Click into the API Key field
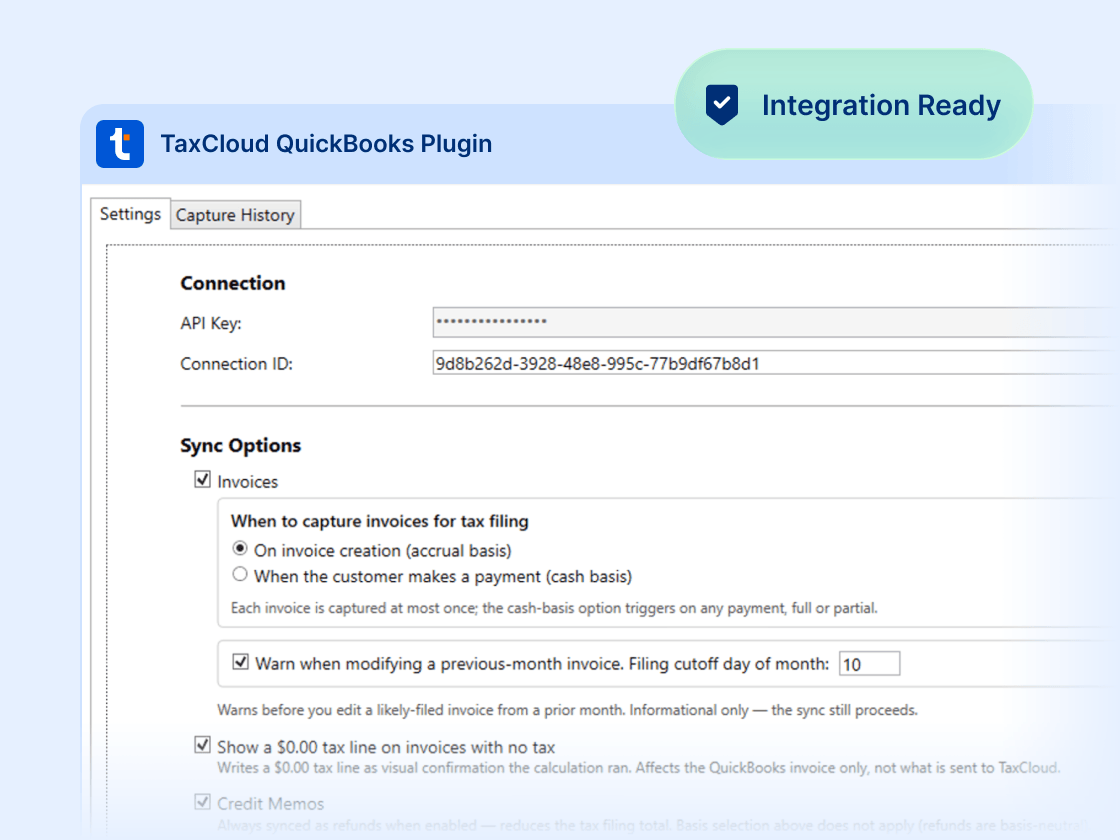Image resolution: width=1120 pixels, height=840 pixels. (776, 322)
